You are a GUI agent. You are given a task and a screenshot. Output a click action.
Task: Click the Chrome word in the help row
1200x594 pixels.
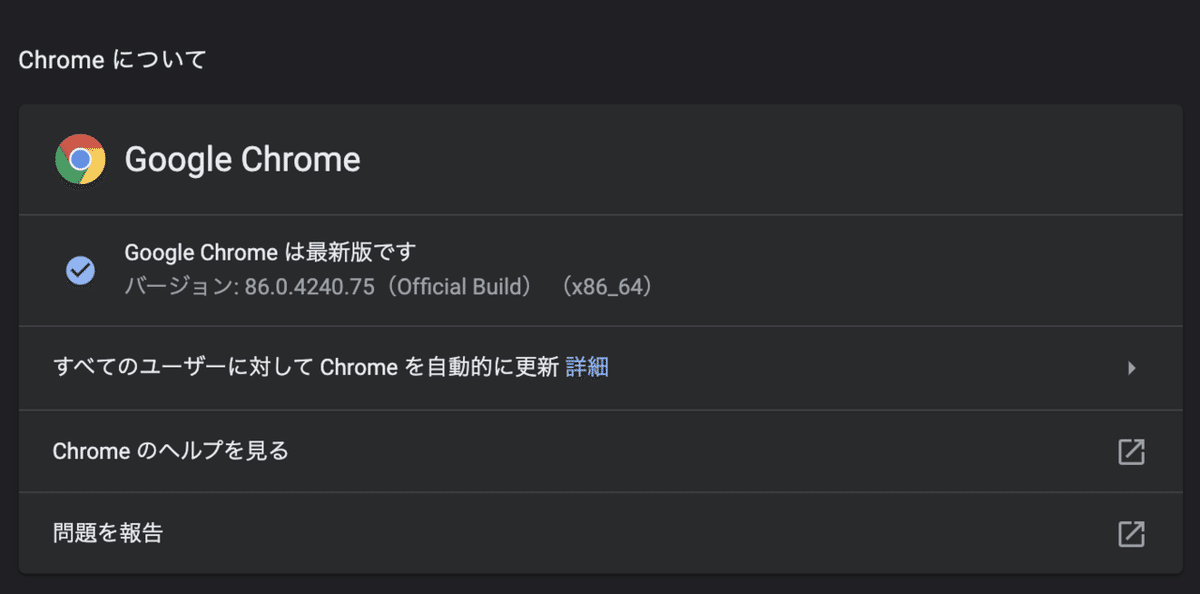click(x=91, y=451)
